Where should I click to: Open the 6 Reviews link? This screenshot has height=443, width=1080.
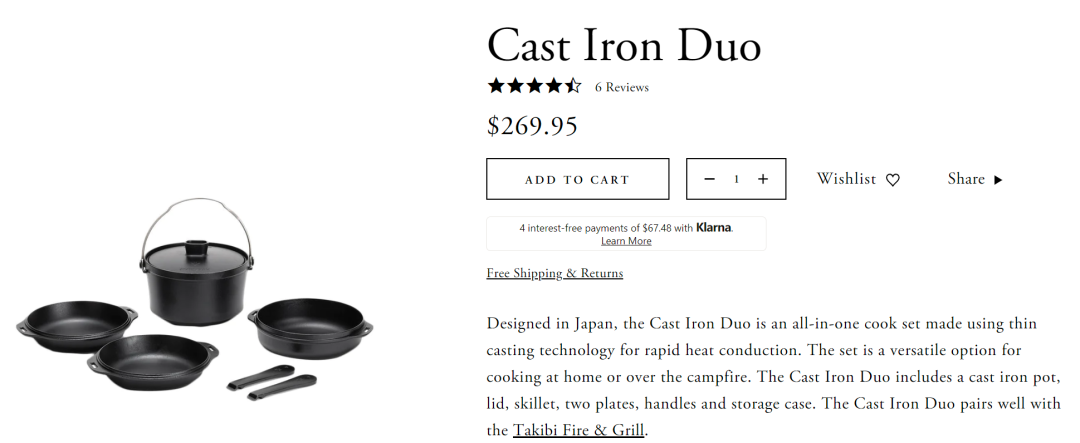[622, 87]
